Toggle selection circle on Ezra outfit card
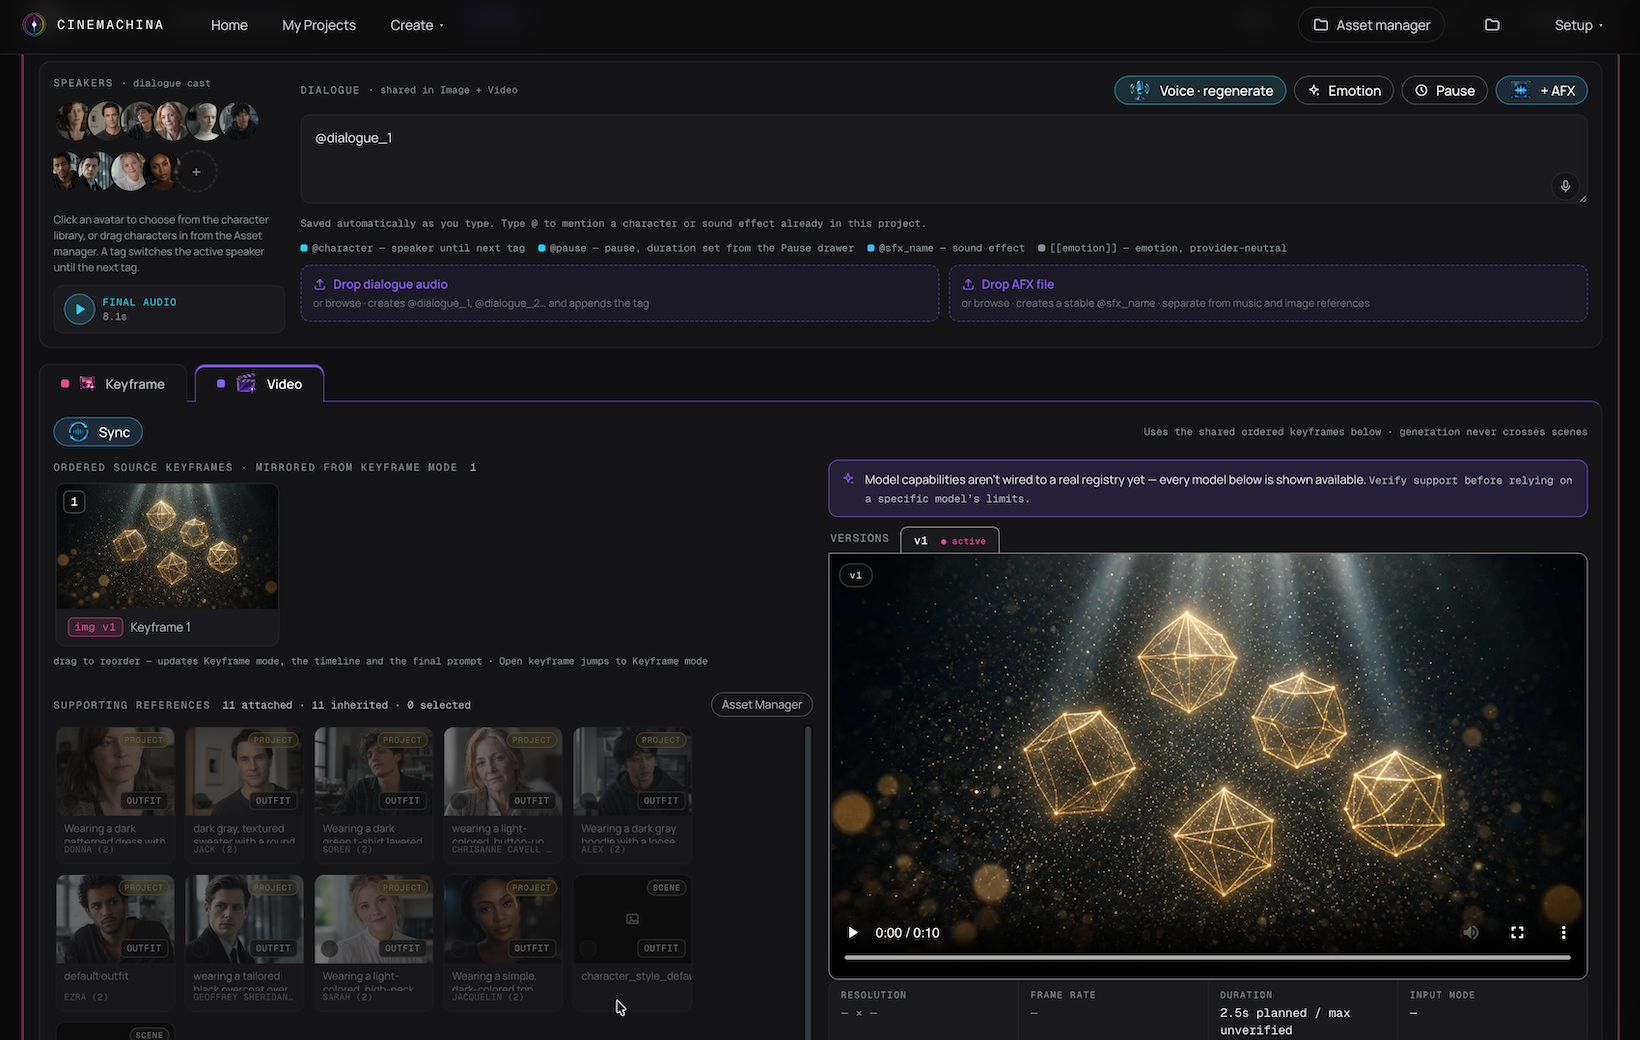 [x=71, y=948]
